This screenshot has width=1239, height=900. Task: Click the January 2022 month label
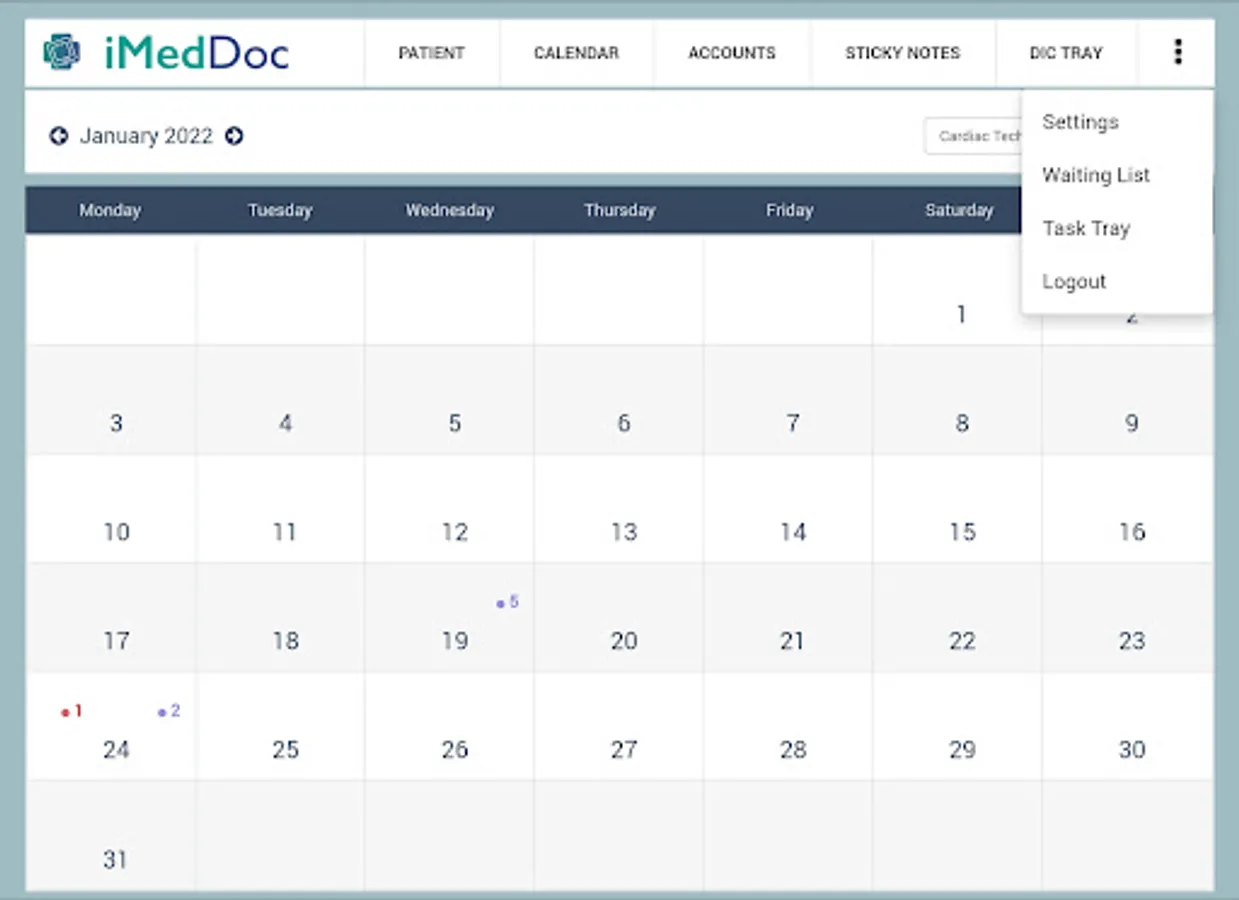(146, 136)
